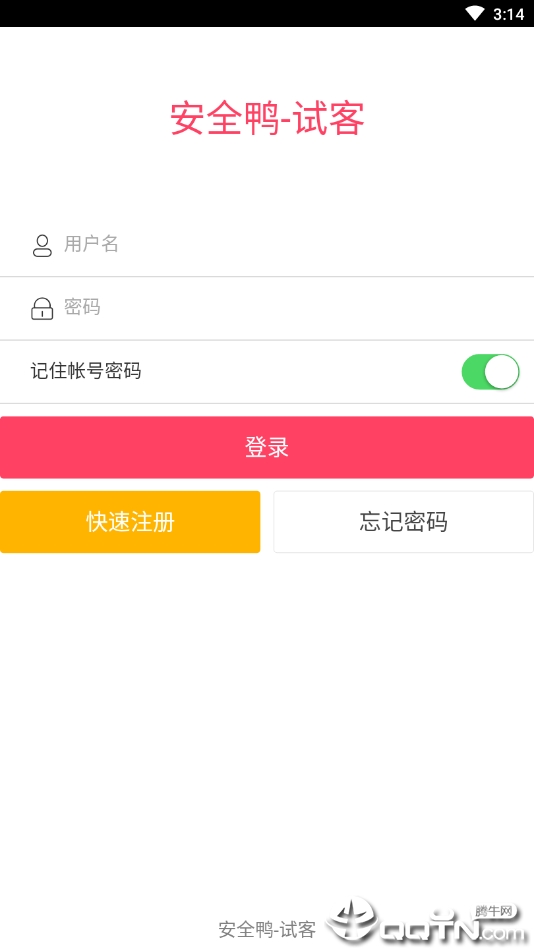Tap the pink 安全鸭-试客 title heading
This screenshot has height=949, width=534.
coord(267,119)
